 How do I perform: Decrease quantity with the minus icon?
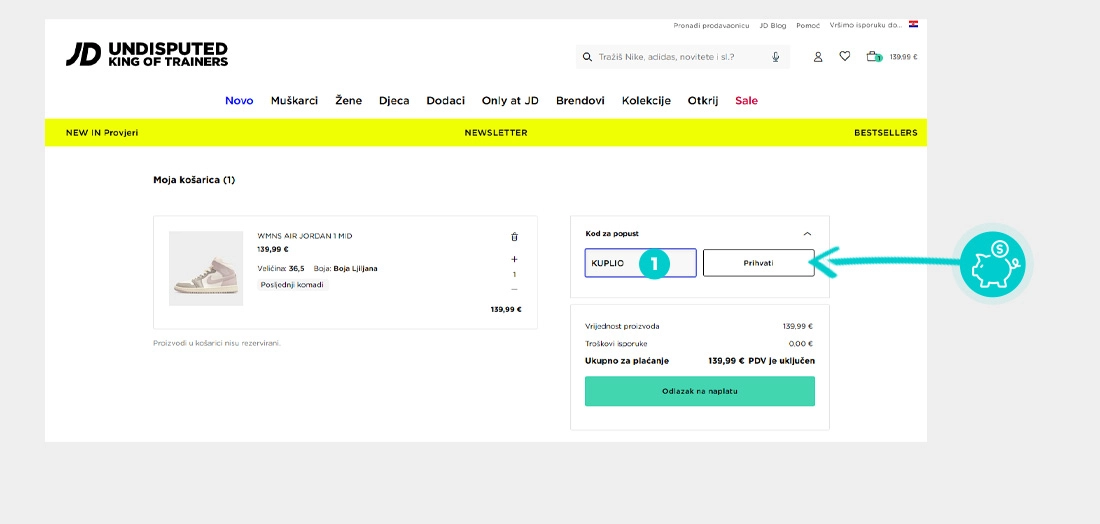tap(514, 290)
